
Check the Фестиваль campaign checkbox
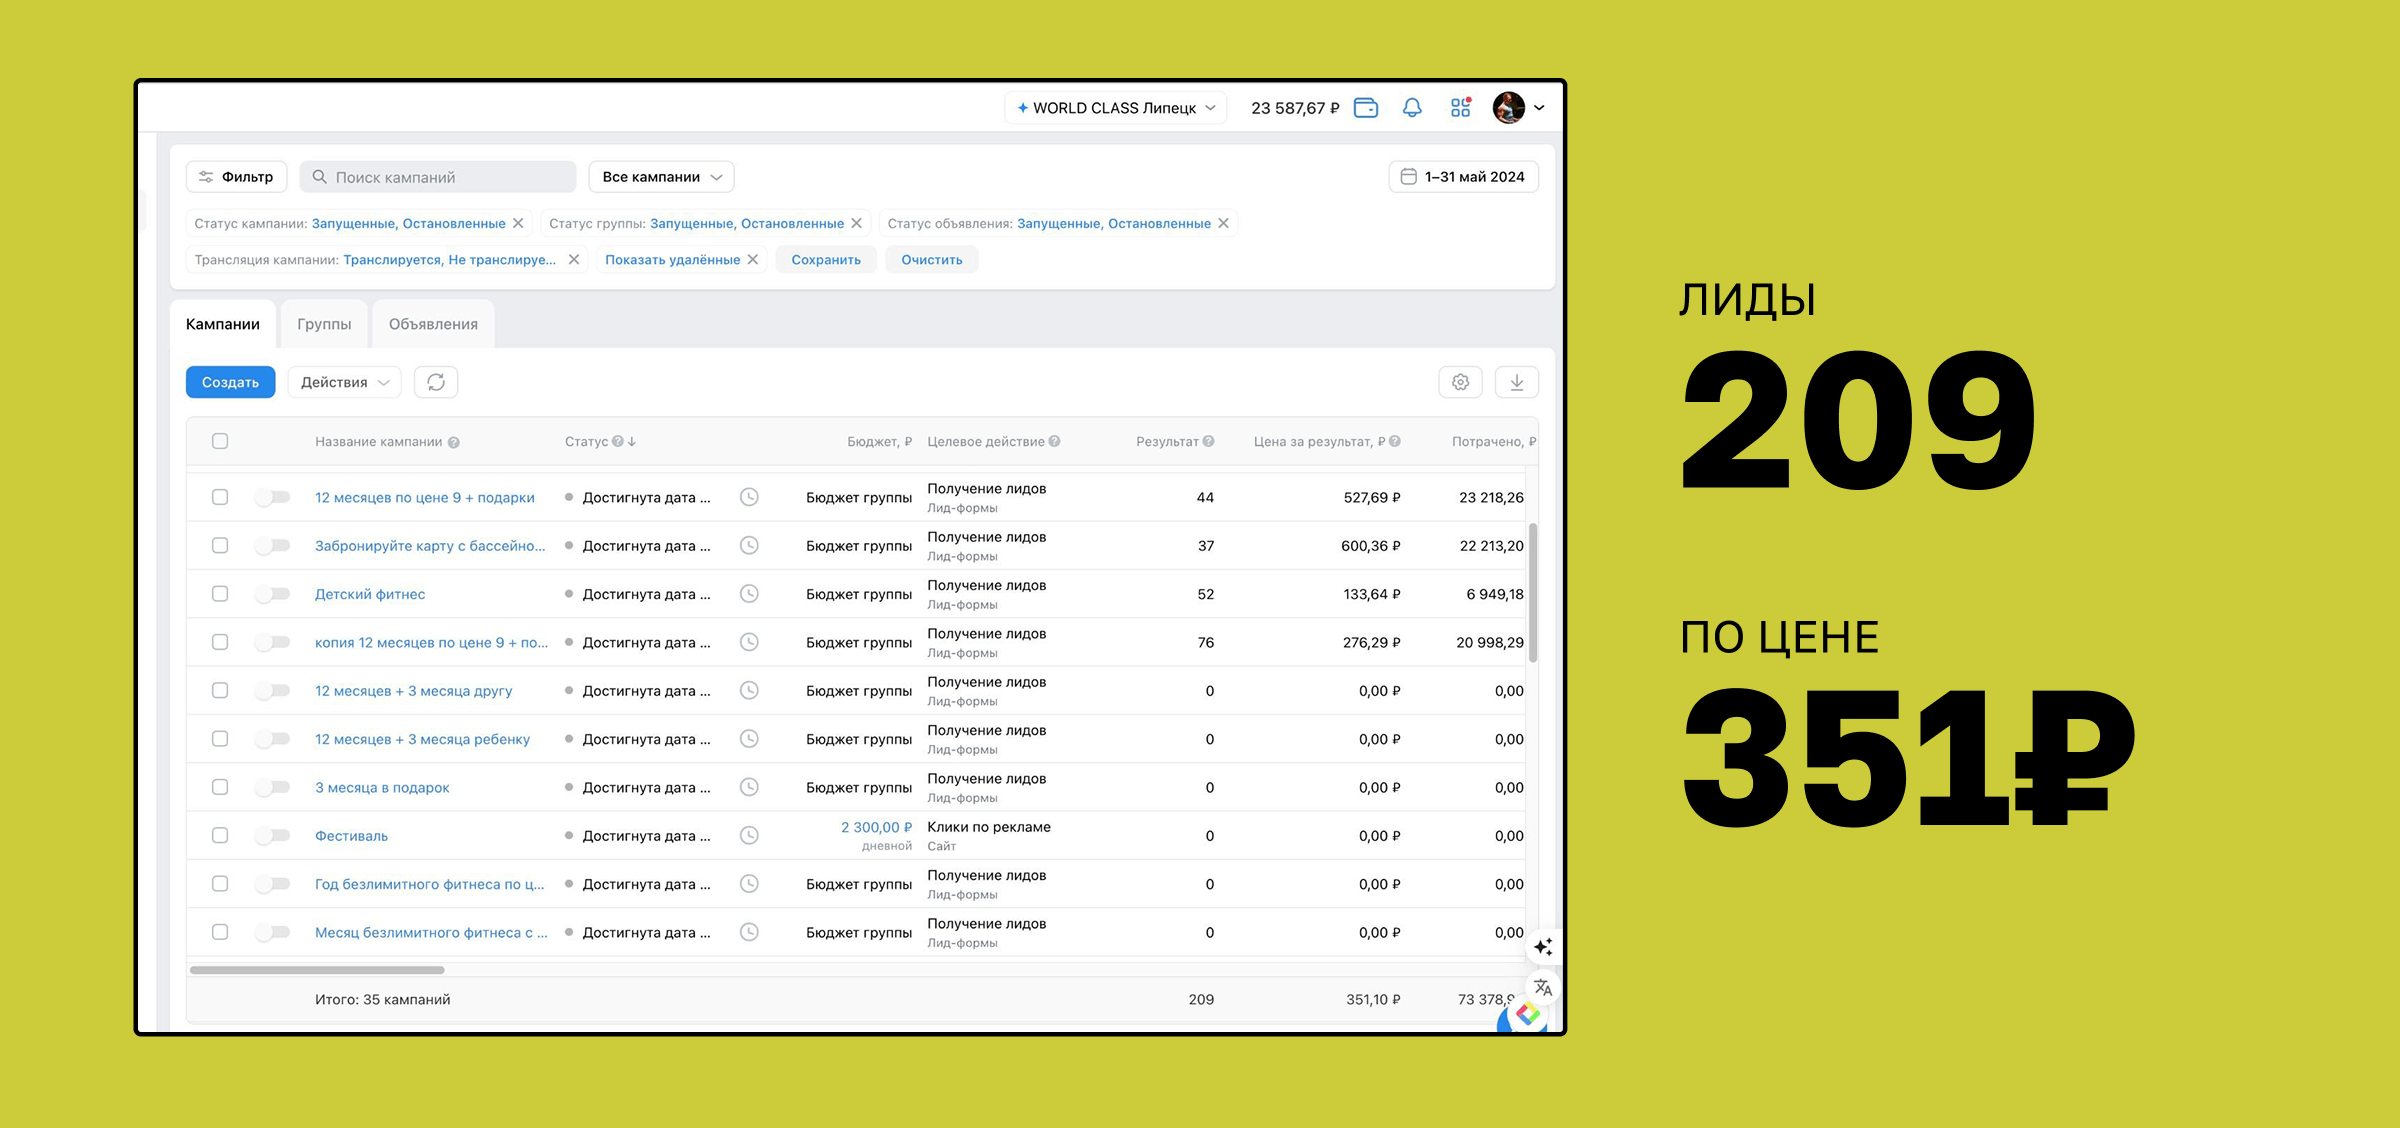(220, 836)
